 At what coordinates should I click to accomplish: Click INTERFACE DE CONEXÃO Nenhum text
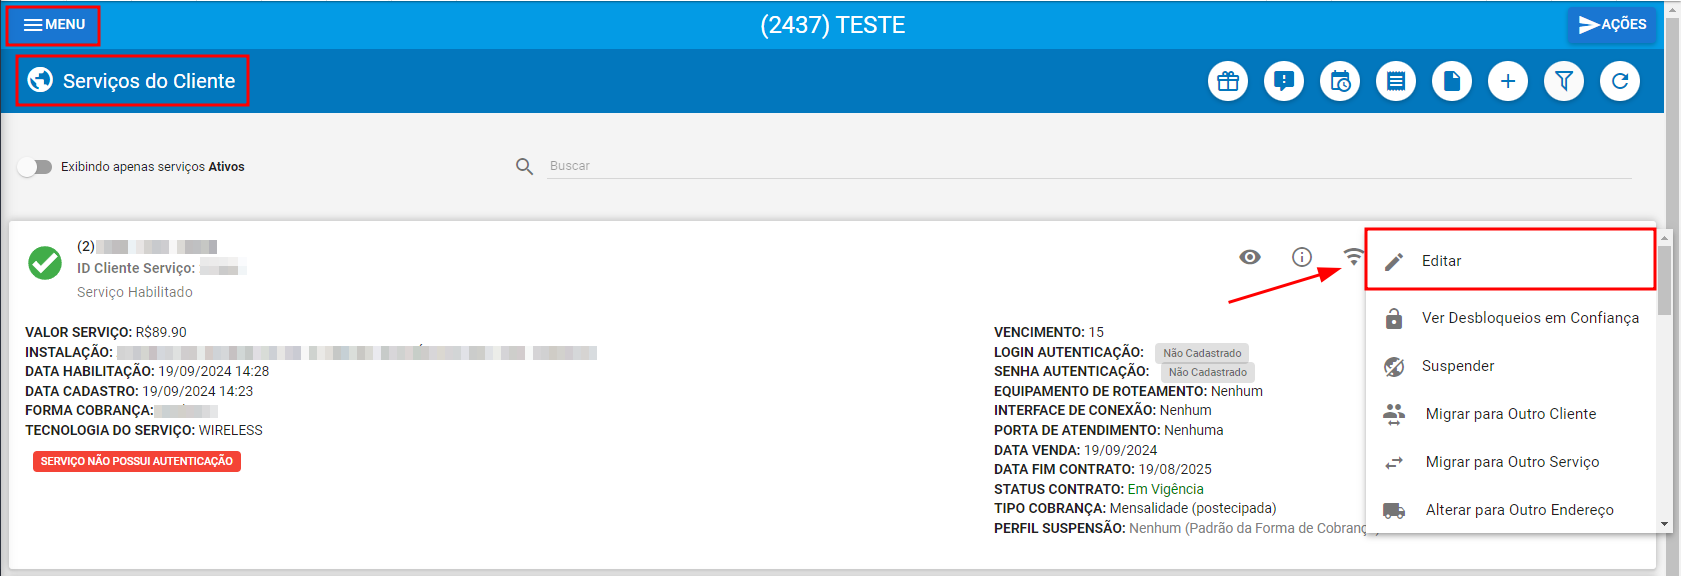(1103, 410)
